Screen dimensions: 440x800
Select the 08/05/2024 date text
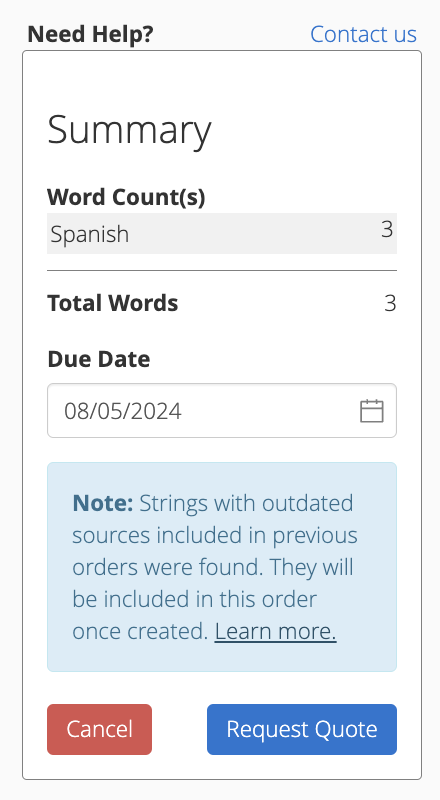click(x=123, y=411)
